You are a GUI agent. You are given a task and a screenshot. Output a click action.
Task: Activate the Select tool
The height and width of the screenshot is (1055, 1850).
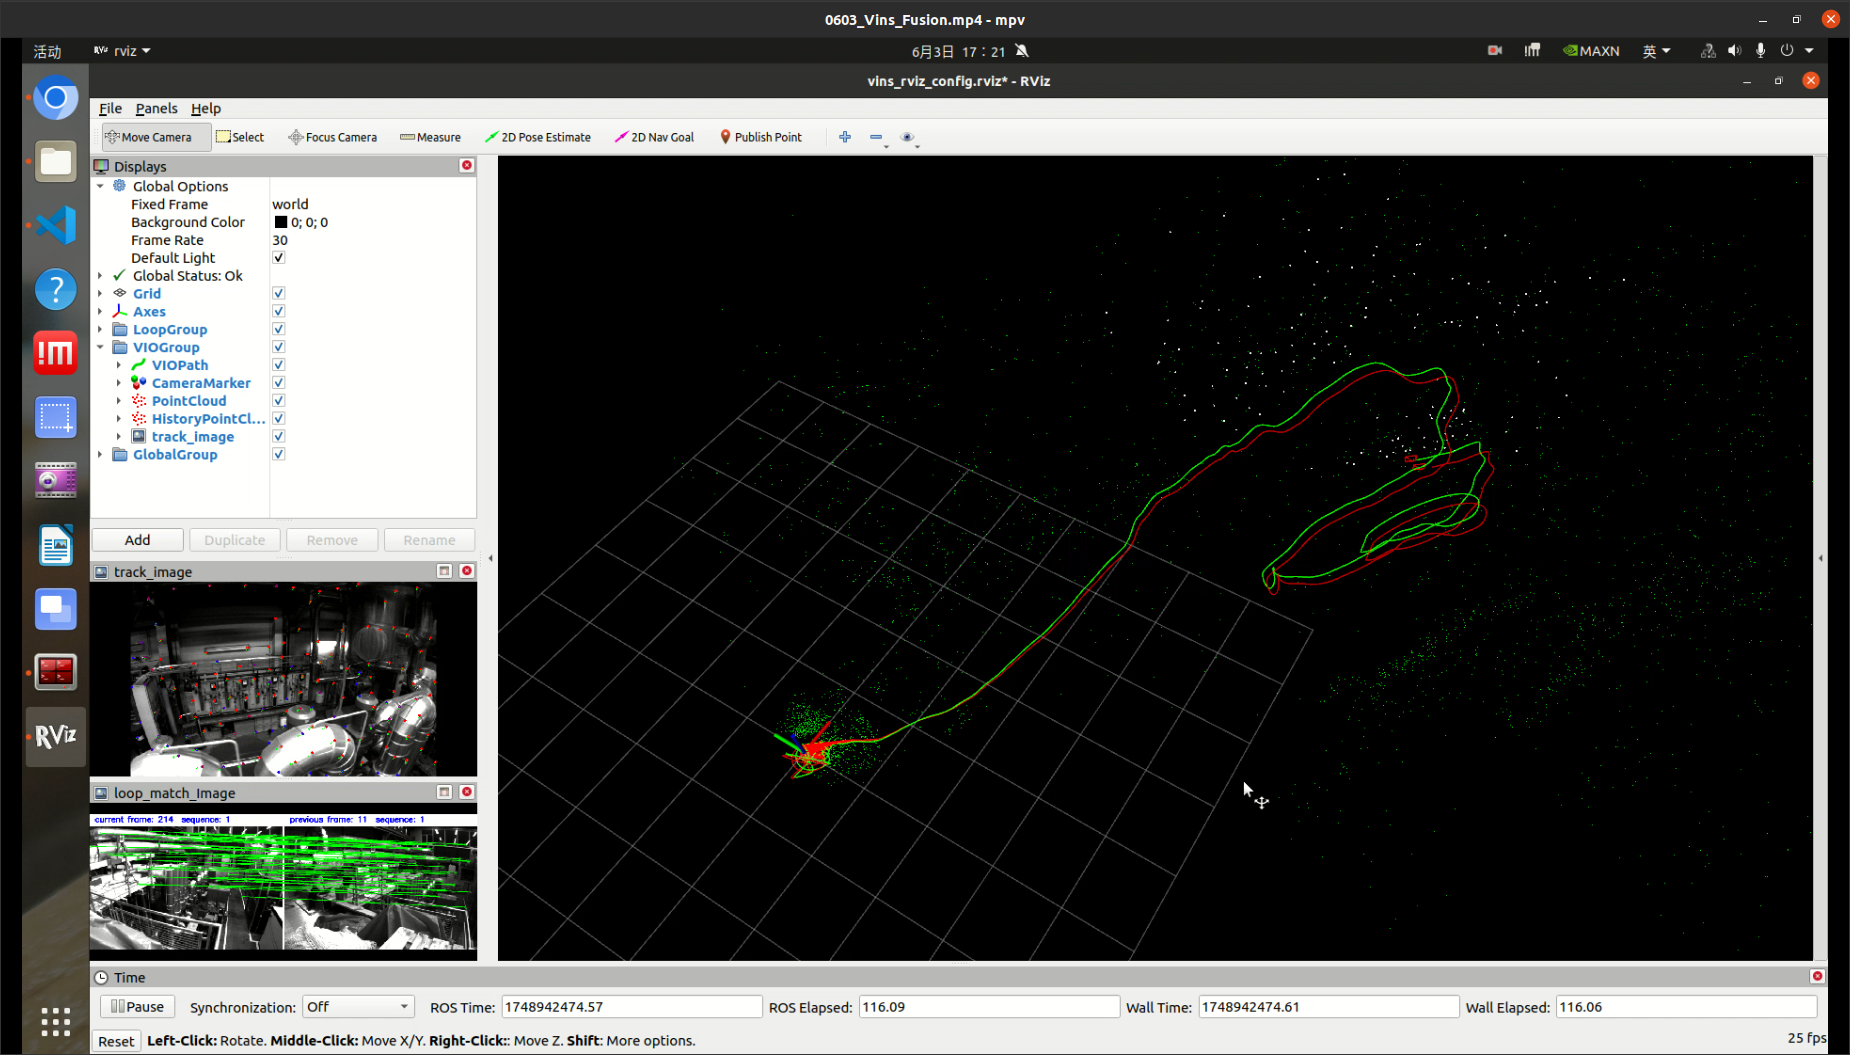[x=240, y=137]
